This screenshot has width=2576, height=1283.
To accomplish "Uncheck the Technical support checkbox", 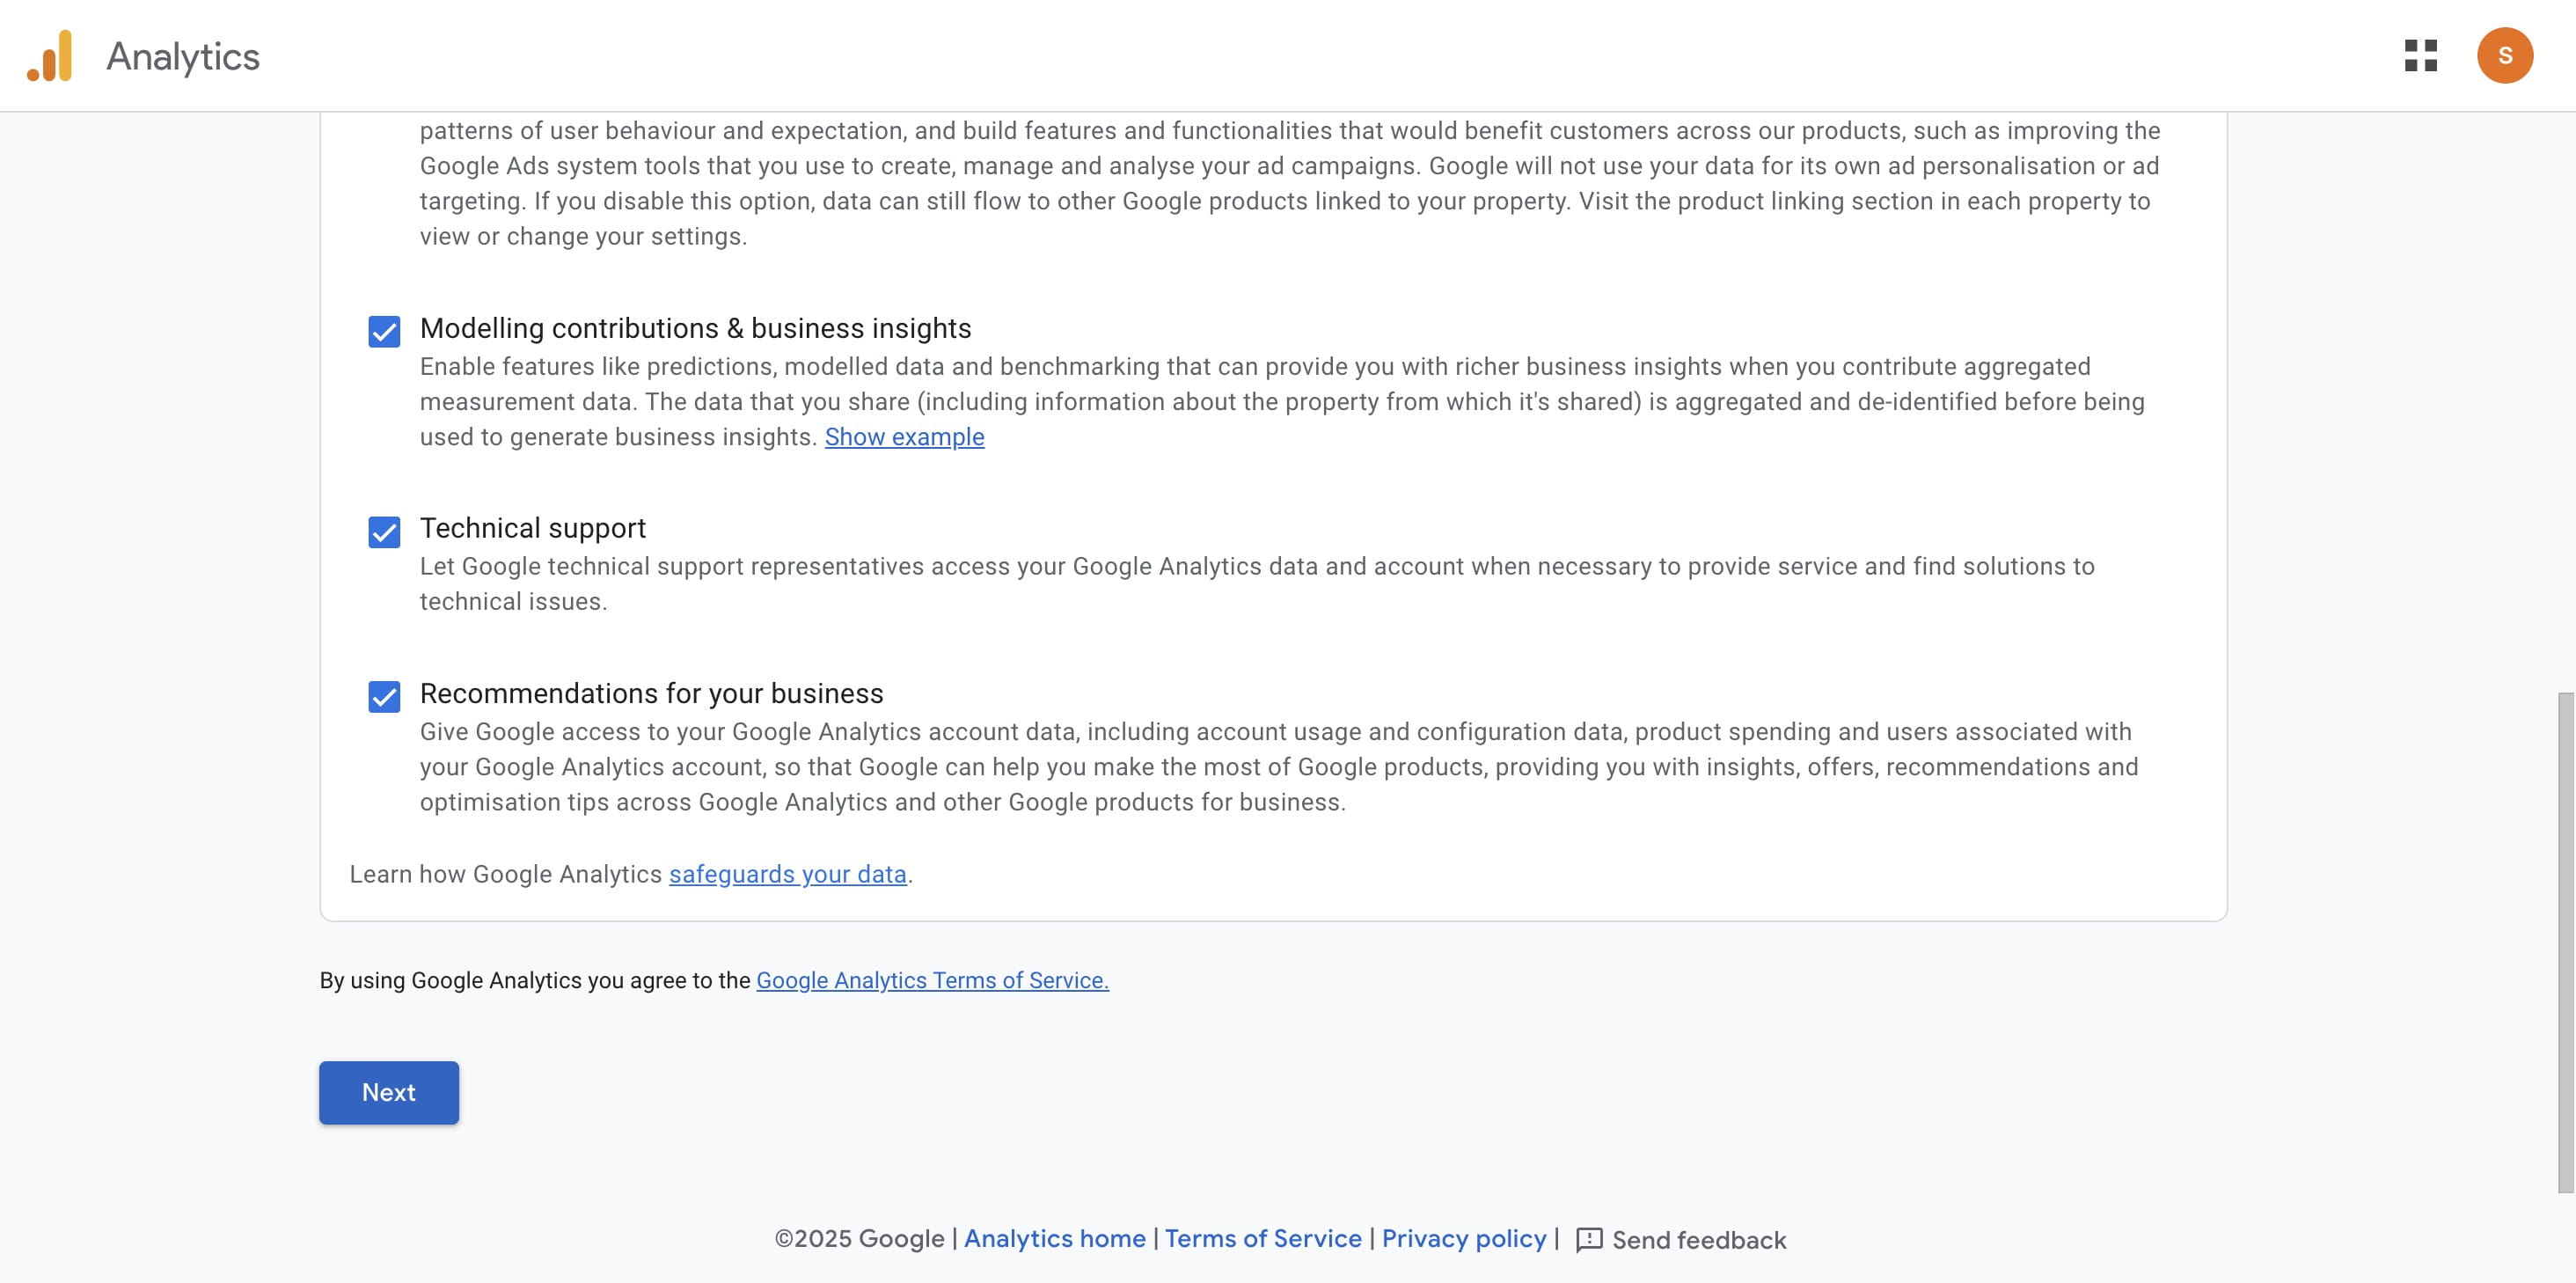I will [384, 531].
